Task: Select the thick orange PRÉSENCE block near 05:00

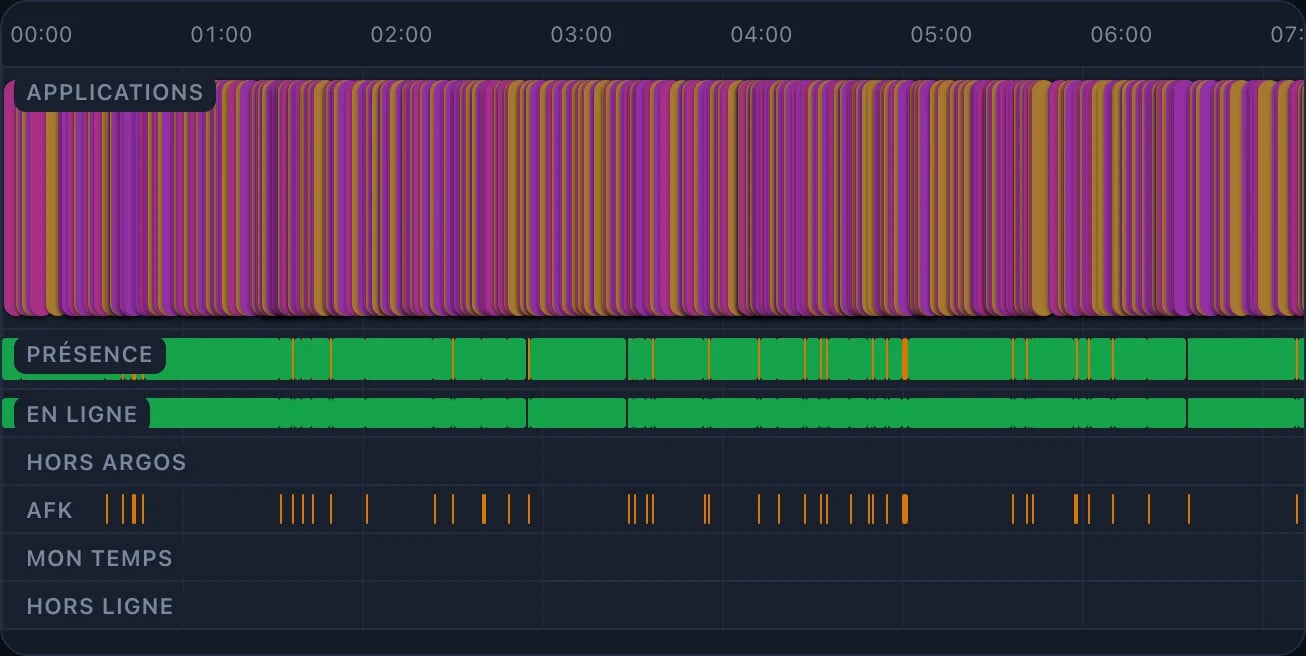Action: 905,359
